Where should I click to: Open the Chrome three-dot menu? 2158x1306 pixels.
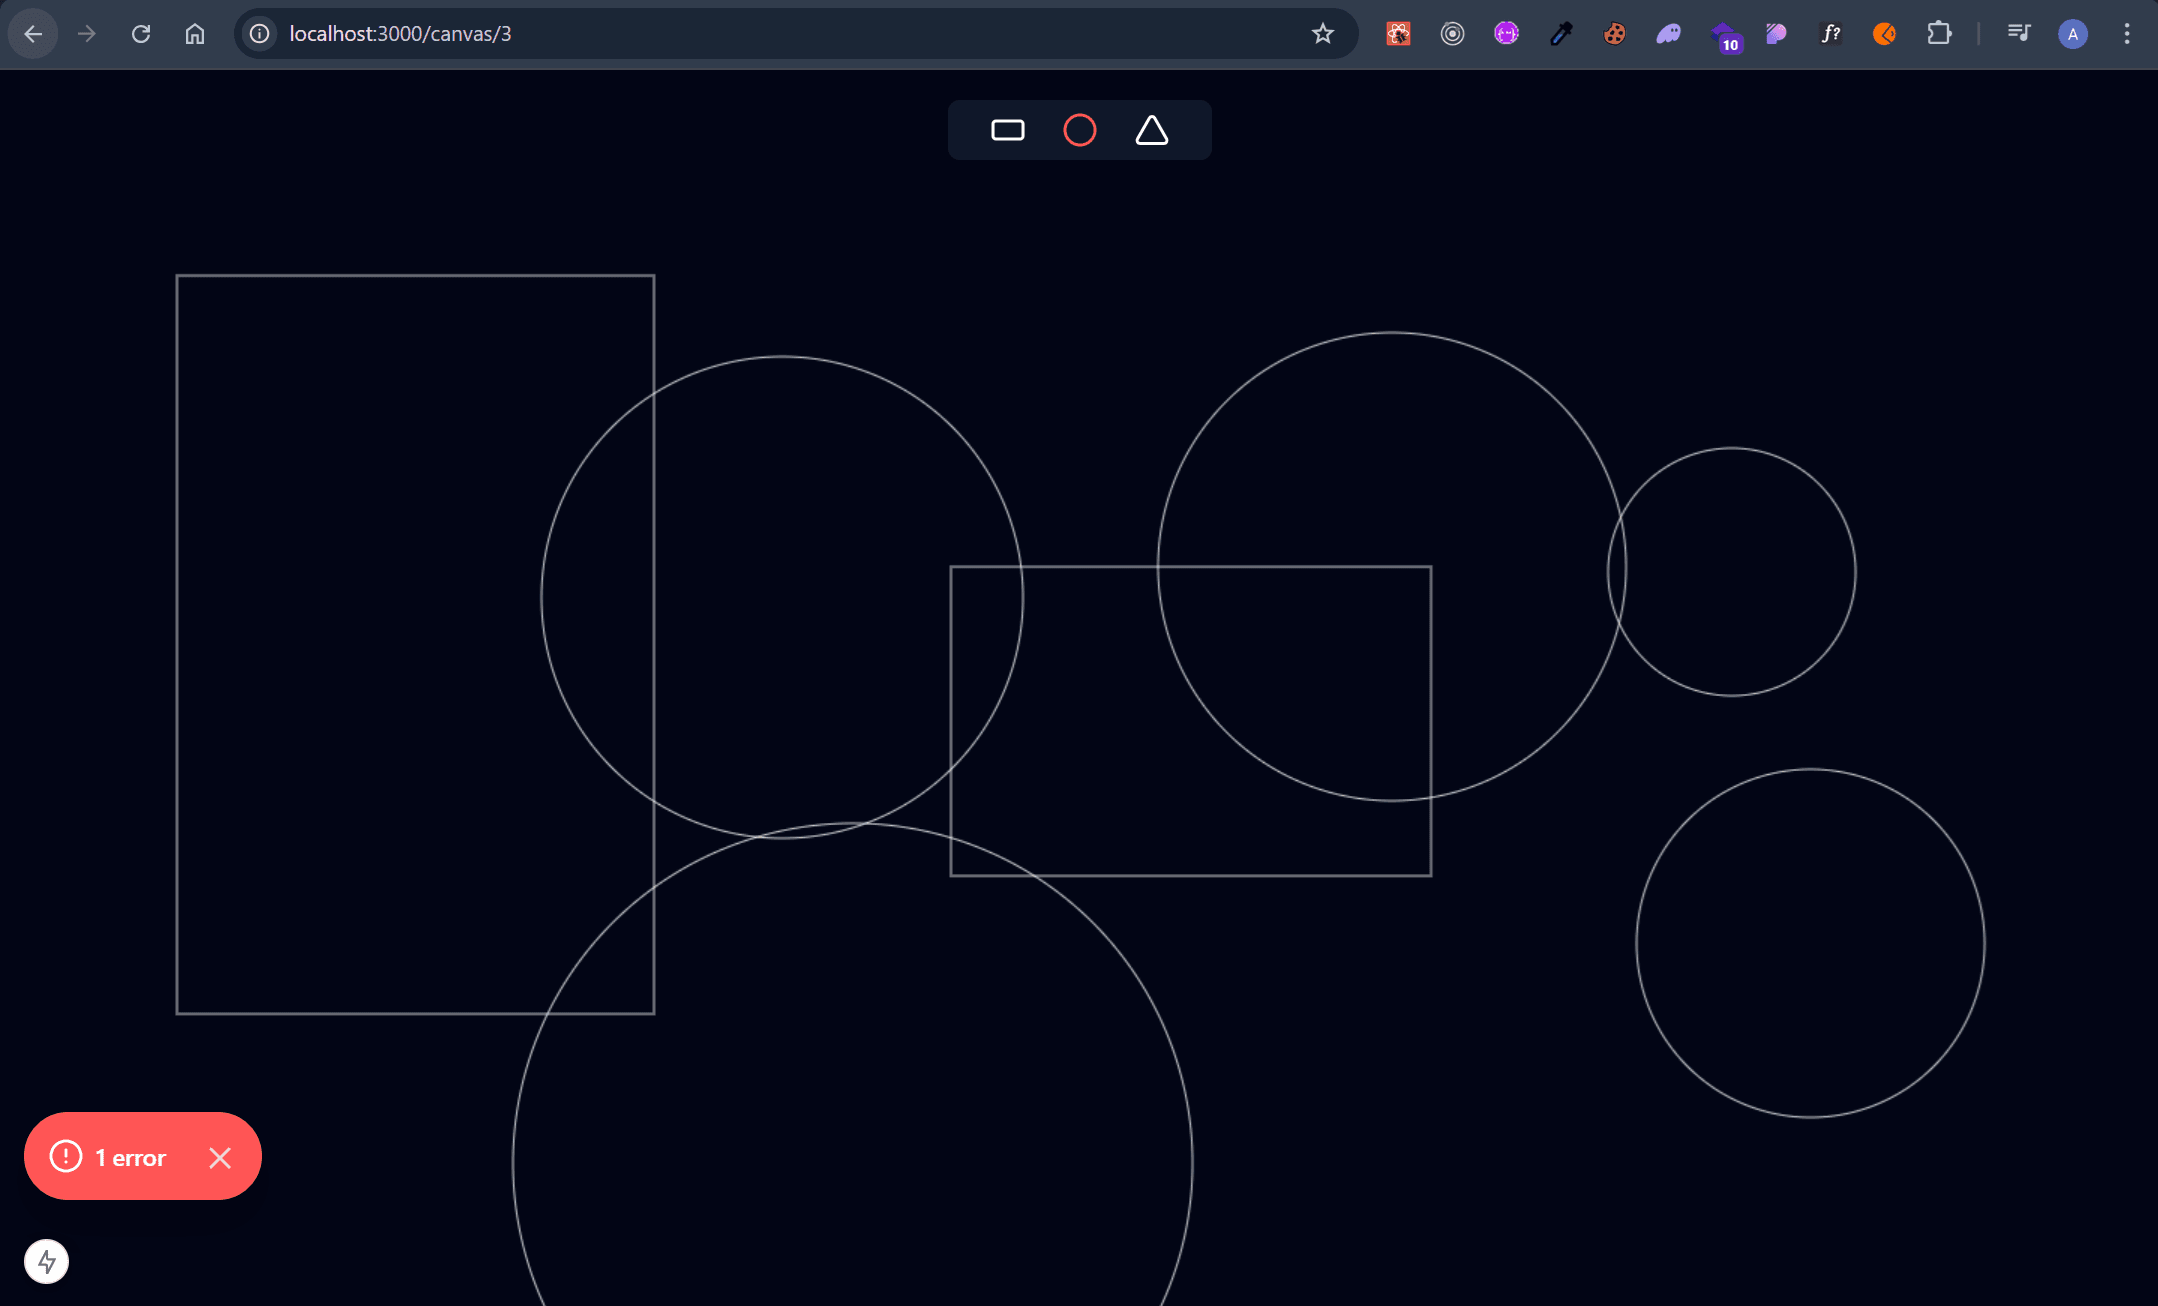[x=2126, y=34]
